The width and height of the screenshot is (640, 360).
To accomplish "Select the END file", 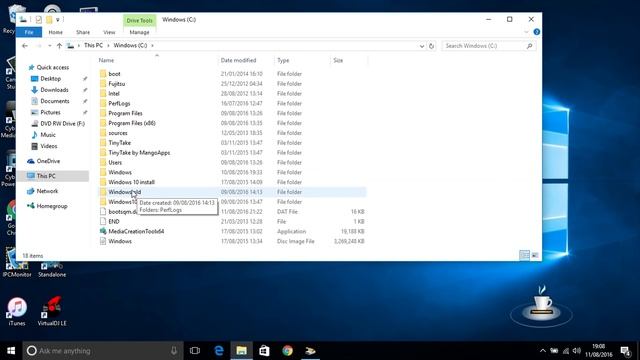I will tap(114, 222).
